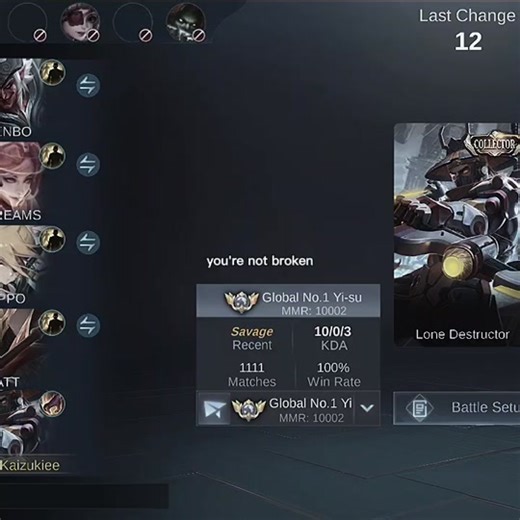Click the swap icon beside the PPO player
The width and height of the screenshot is (520, 520).
click(x=88, y=242)
